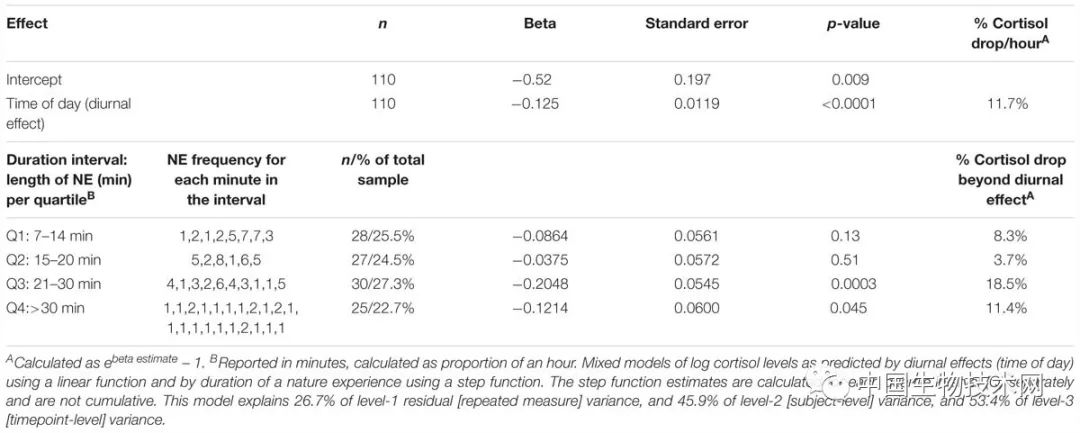The width and height of the screenshot is (1080, 433).
Task: Select the "Q4:>30 min" row label
Action: [45, 307]
